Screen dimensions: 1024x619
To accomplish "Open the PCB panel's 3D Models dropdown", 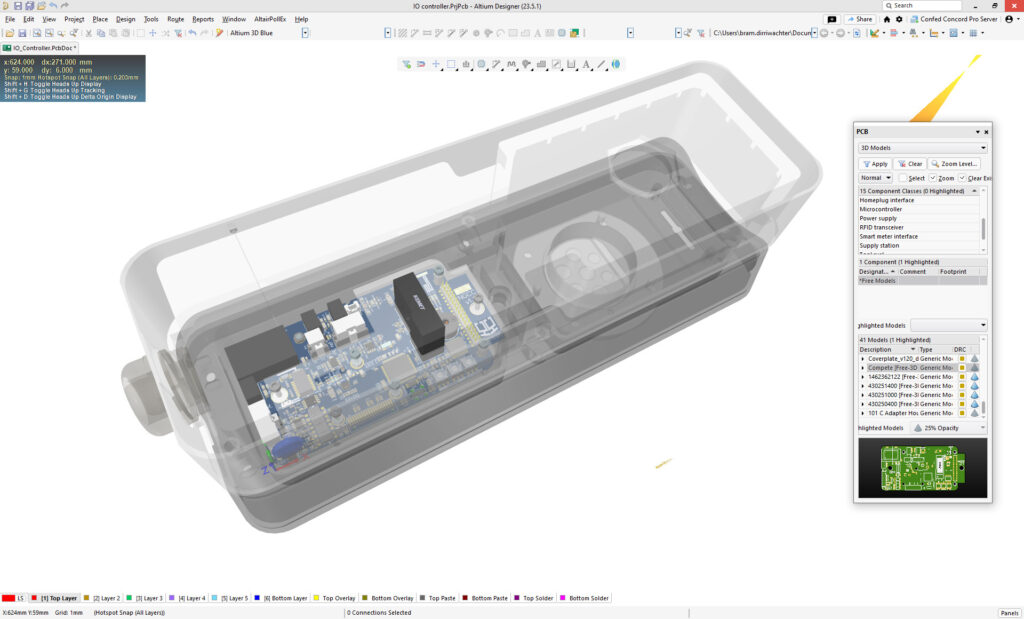I will pyautogui.click(x=984, y=147).
